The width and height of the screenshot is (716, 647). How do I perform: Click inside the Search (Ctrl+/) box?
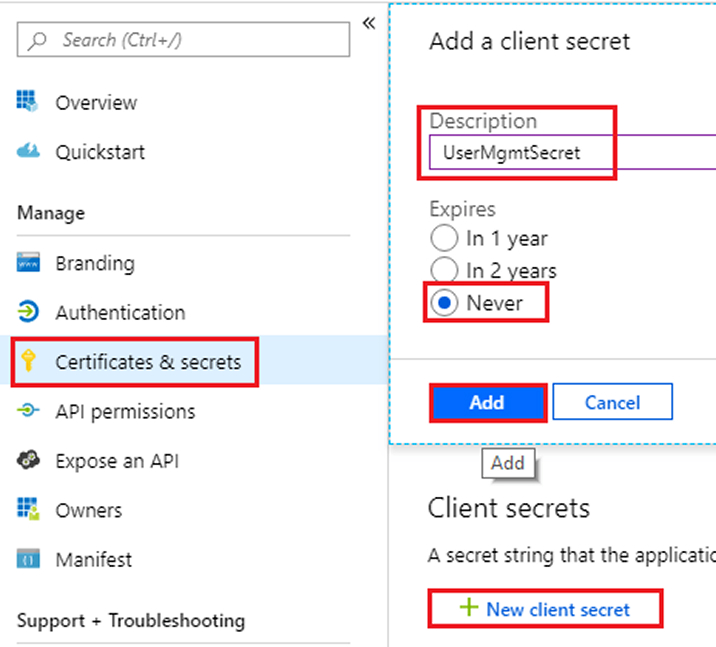tap(184, 40)
